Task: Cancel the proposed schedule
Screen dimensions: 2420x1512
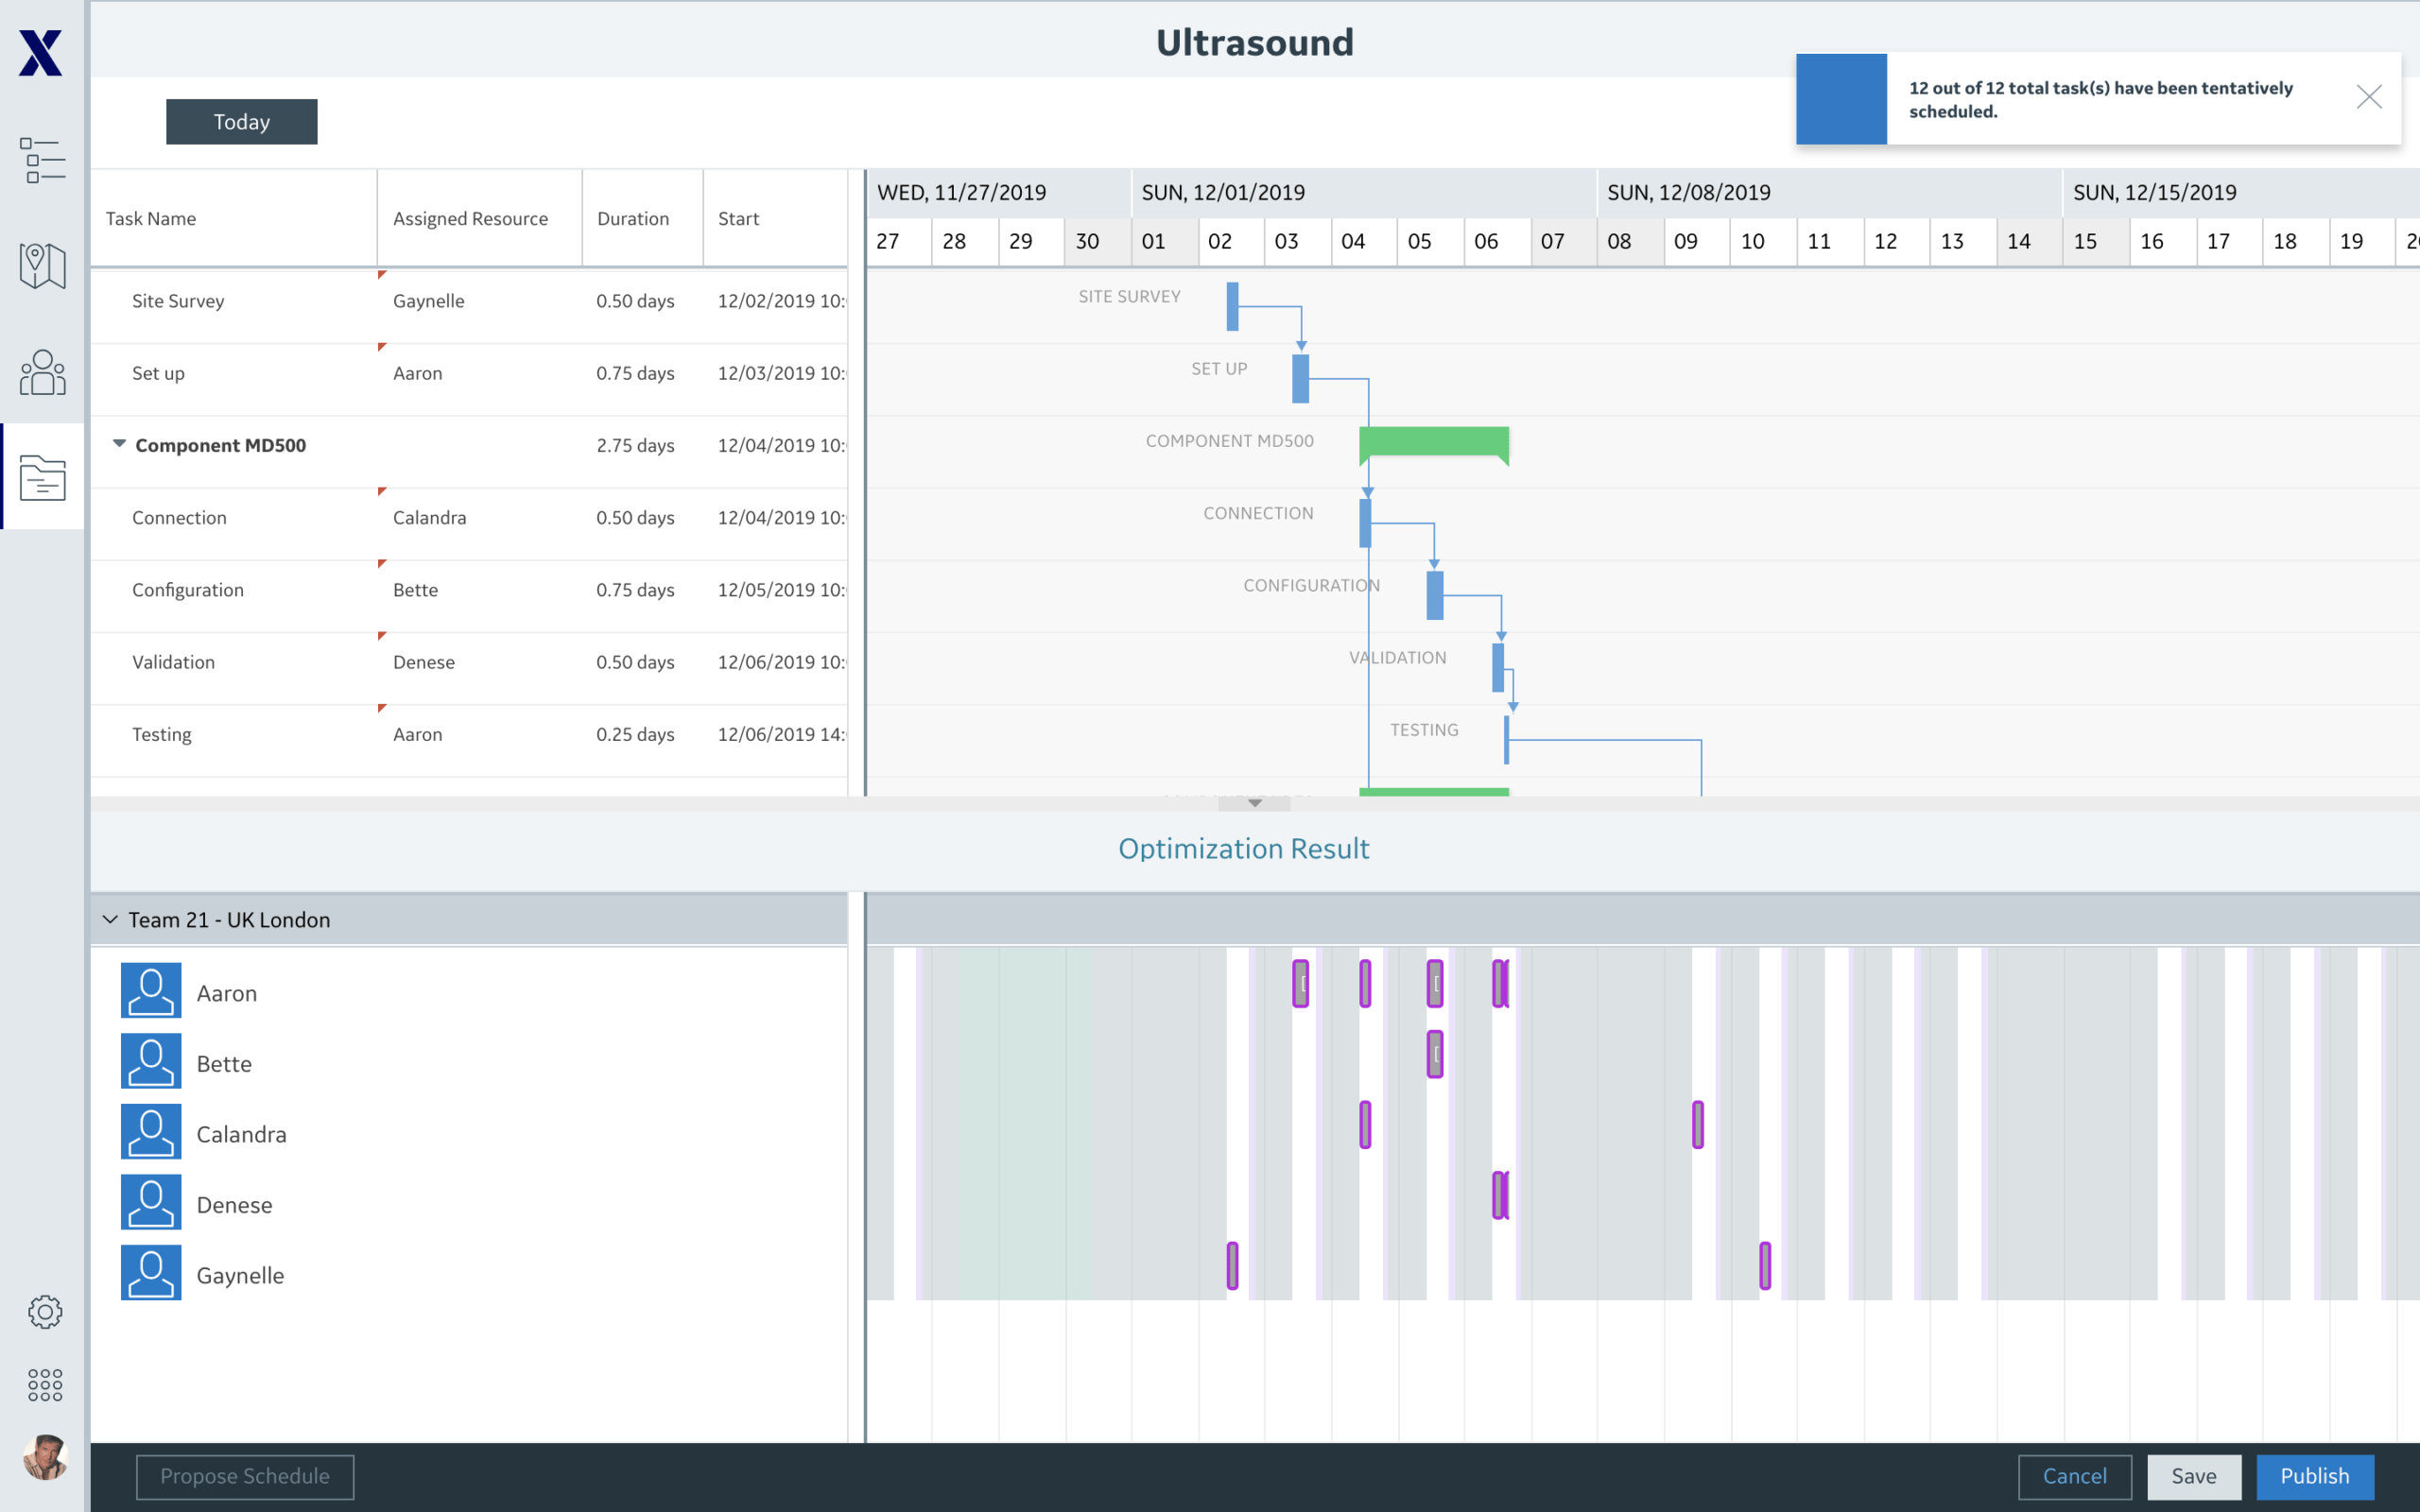Action: (2073, 1476)
